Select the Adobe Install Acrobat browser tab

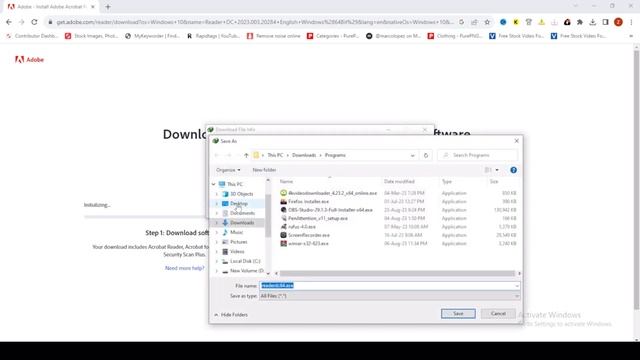click(x=51, y=7)
